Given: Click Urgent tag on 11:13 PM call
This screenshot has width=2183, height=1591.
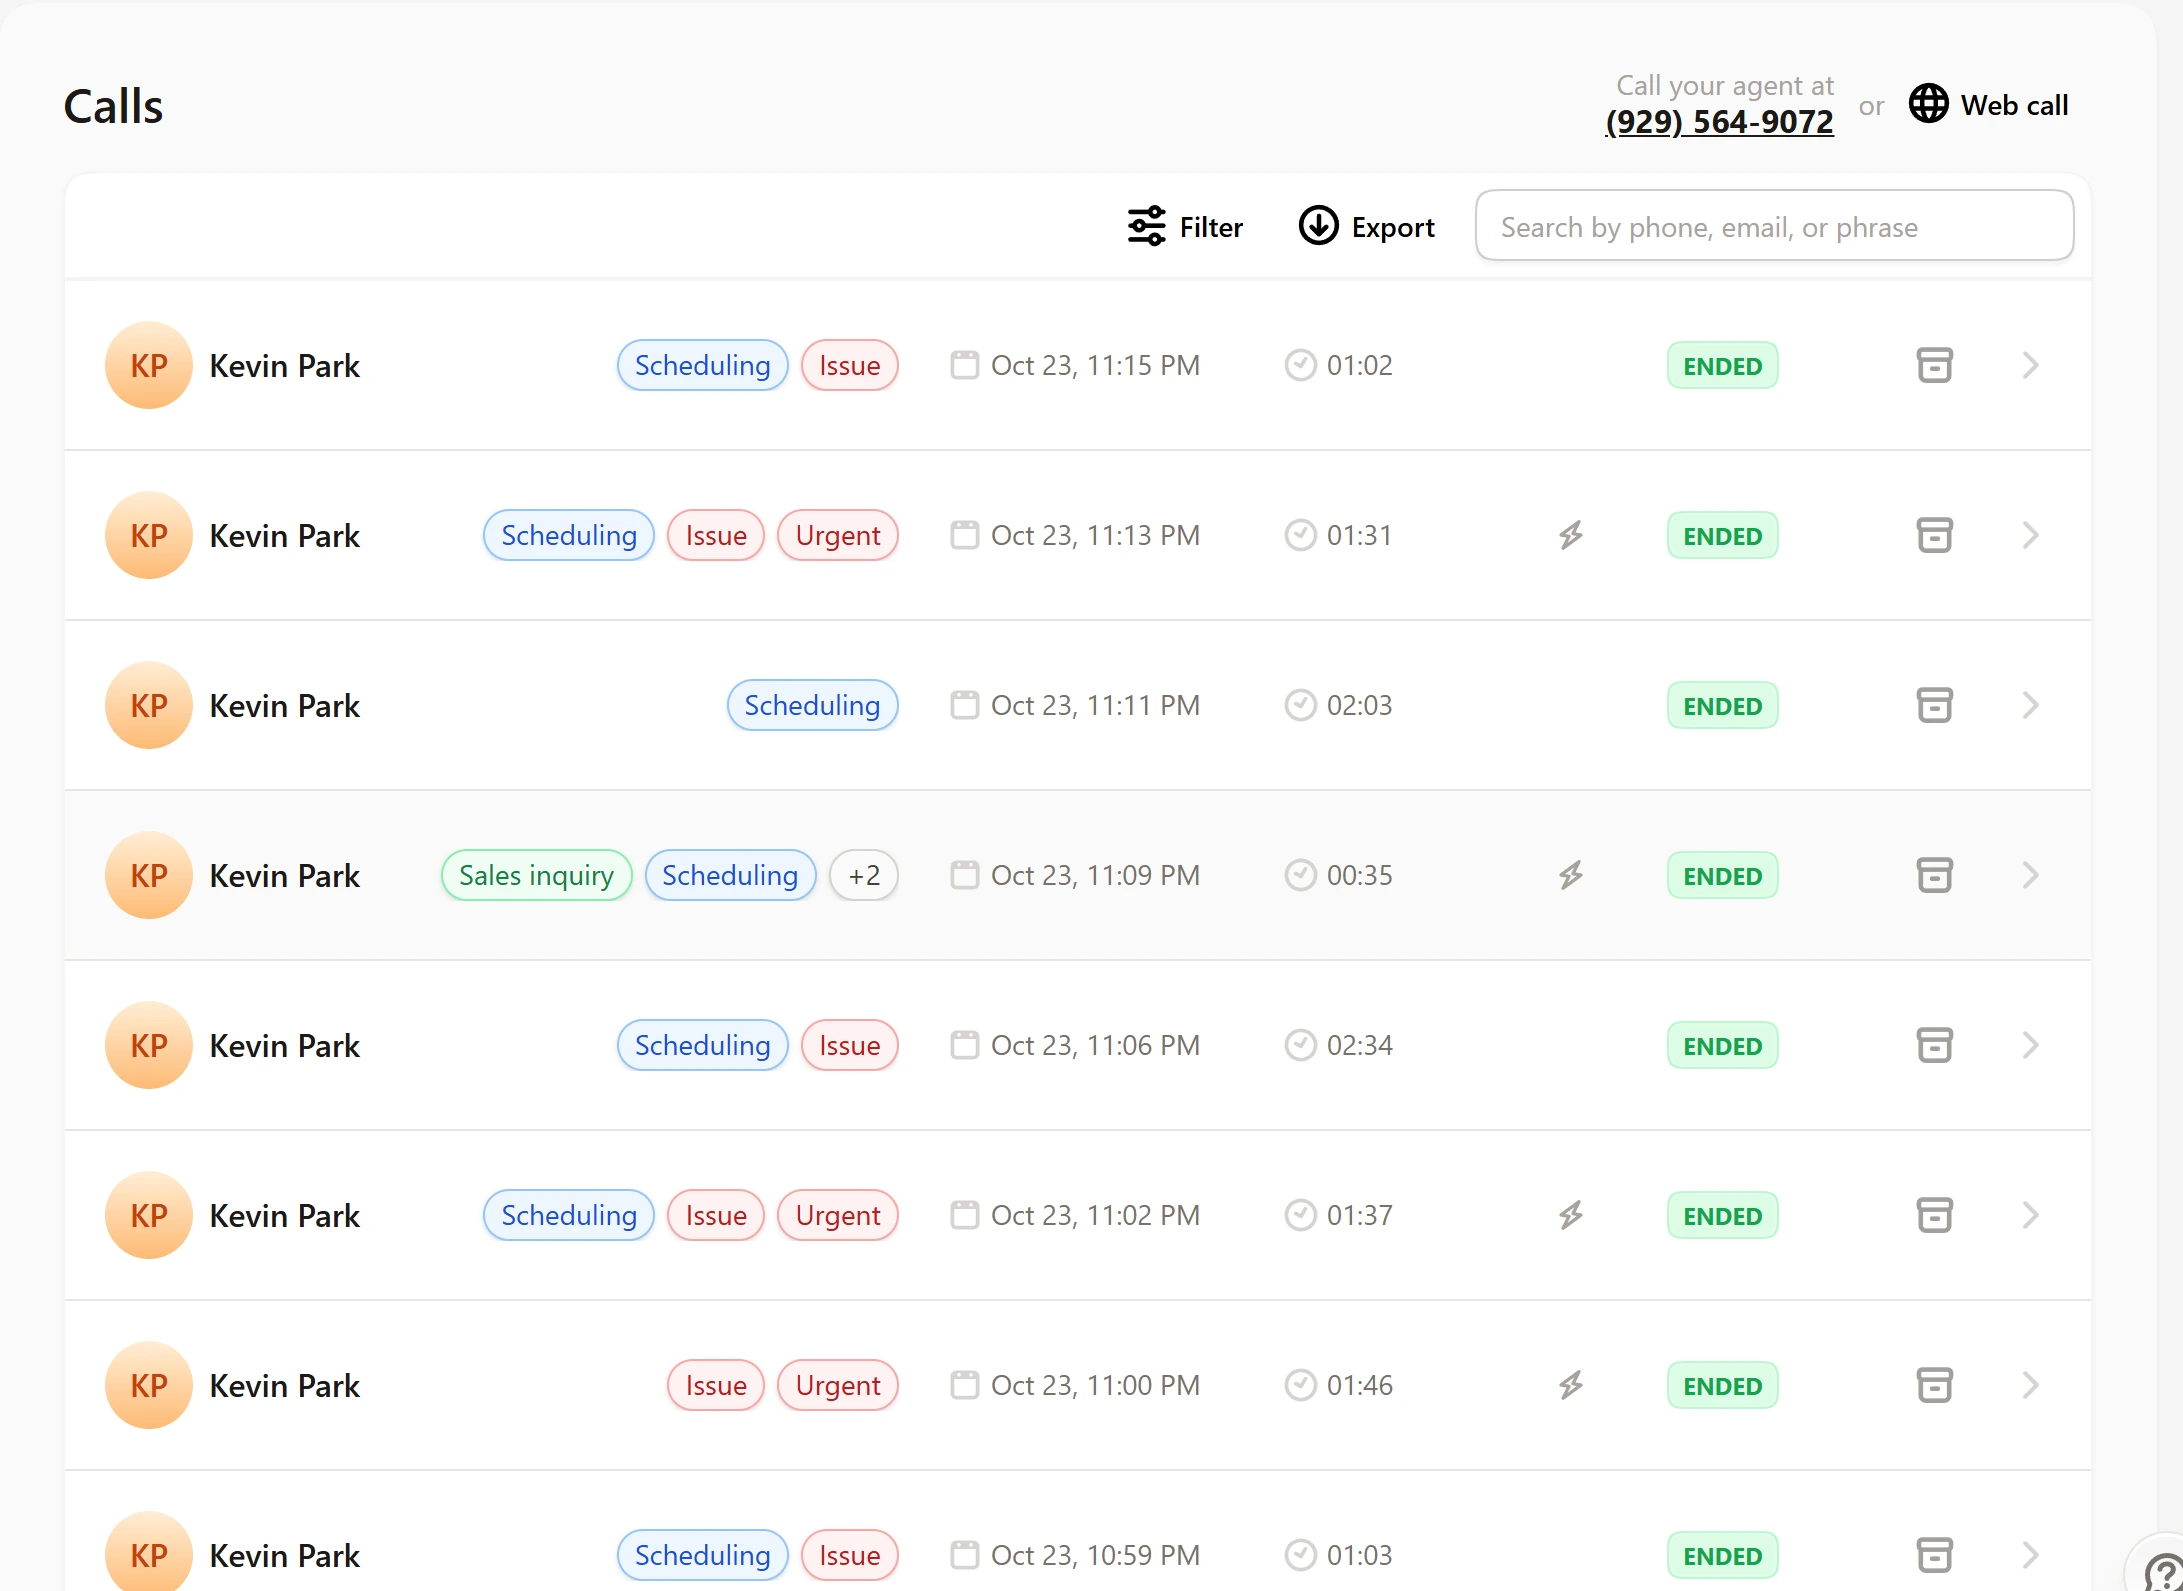Looking at the screenshot, I should 838,535.
